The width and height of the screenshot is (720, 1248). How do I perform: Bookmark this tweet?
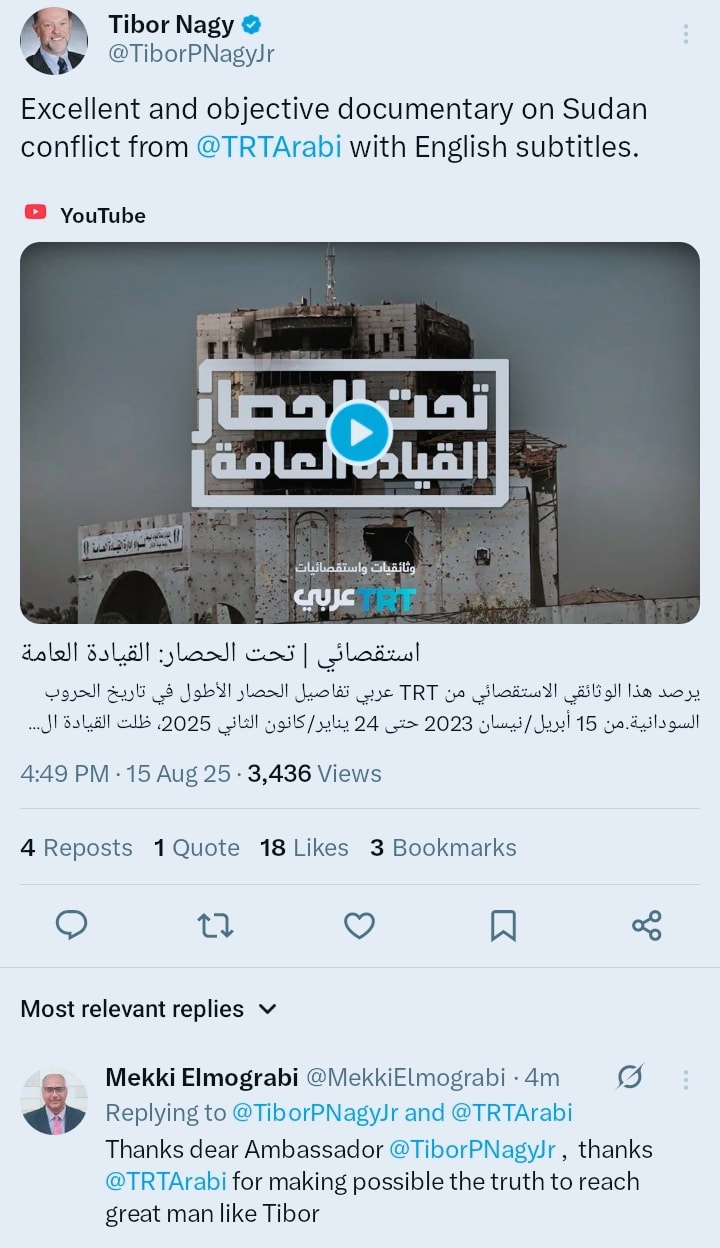503,925
